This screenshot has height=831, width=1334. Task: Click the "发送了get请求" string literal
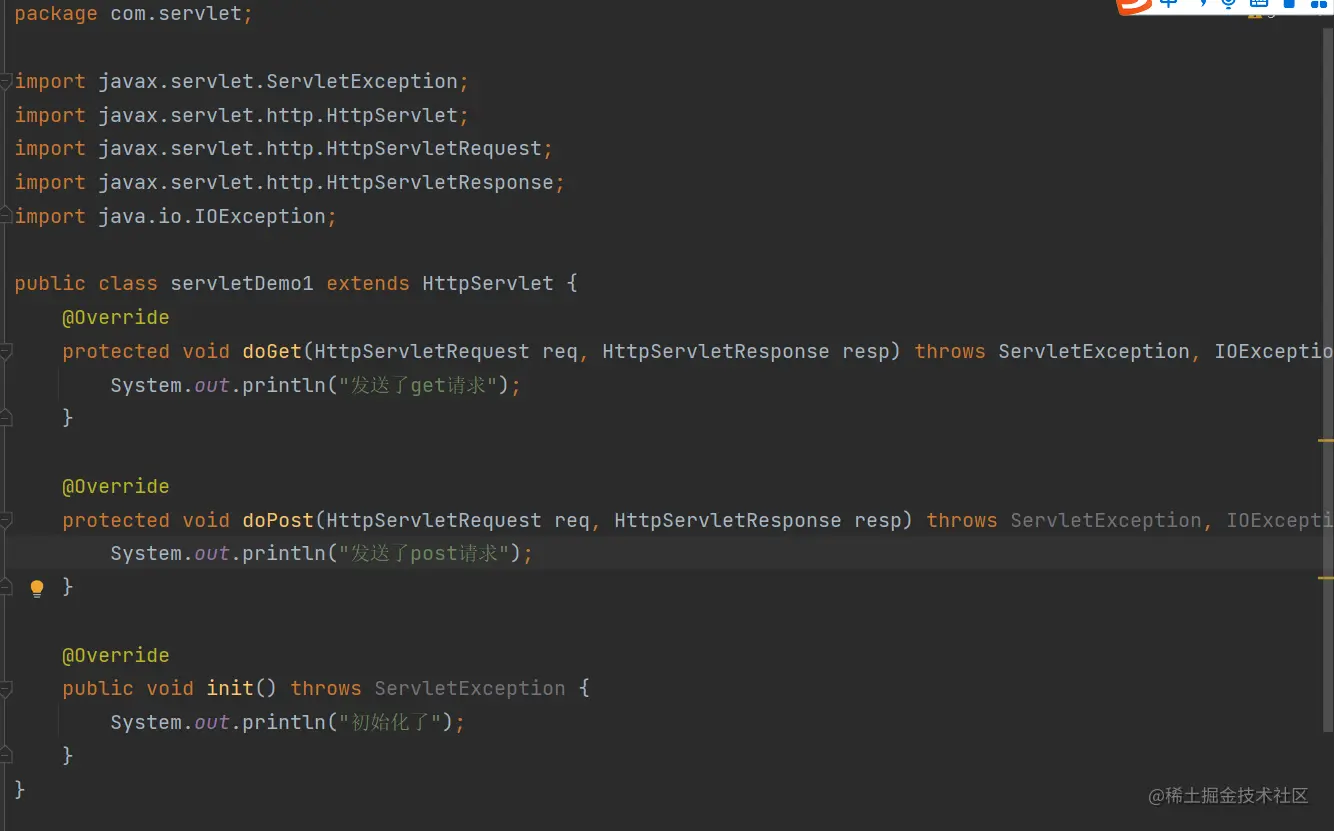pos(418,385)
